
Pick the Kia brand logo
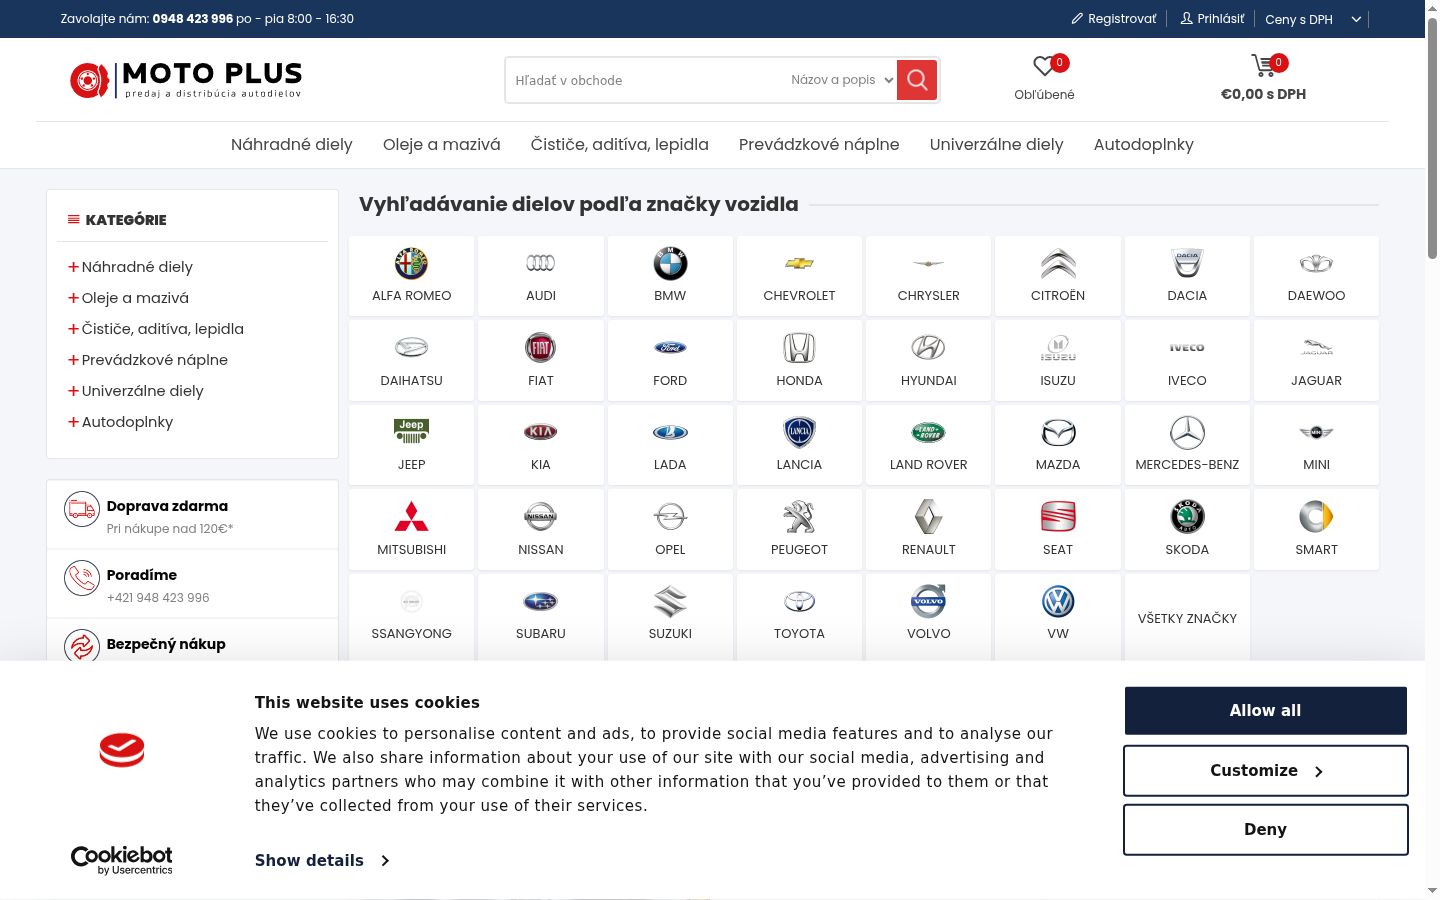click(541, 432)
